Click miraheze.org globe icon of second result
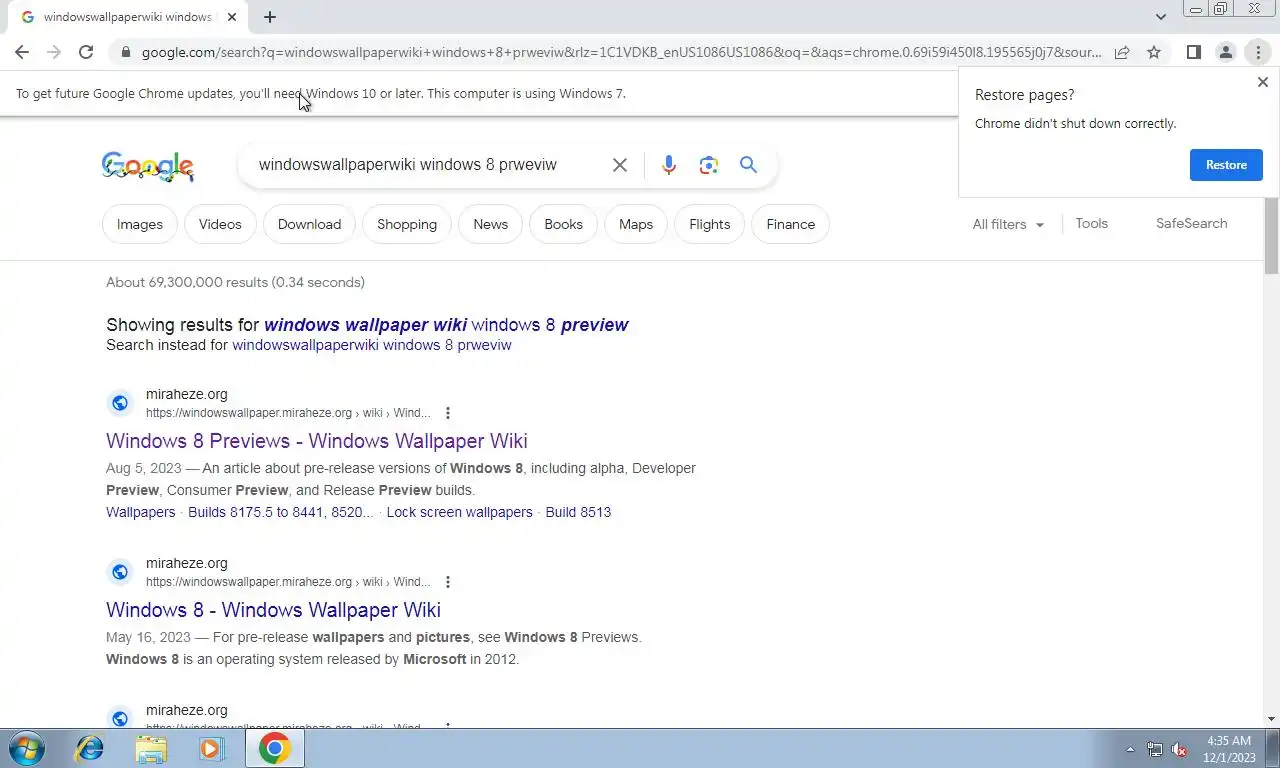Viewport: 1280px width, 768px height. pos(120,572)
